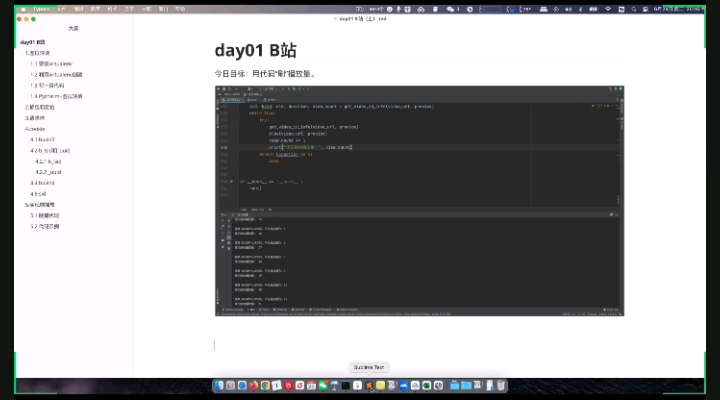
Task: Jump to outline item 4.2.2 _uuid
Action: click(x=48, y=172)
